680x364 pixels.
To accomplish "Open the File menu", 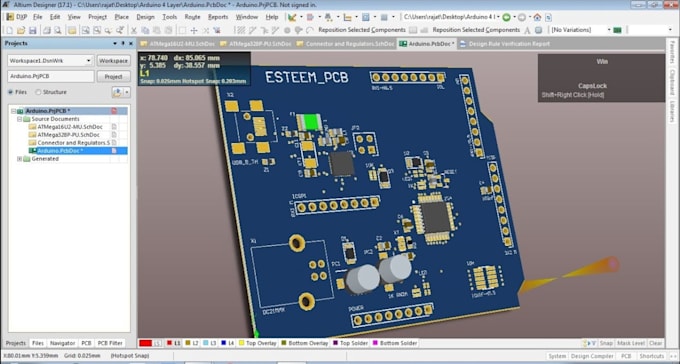I will pyautogui.click(x=38, y=17).
